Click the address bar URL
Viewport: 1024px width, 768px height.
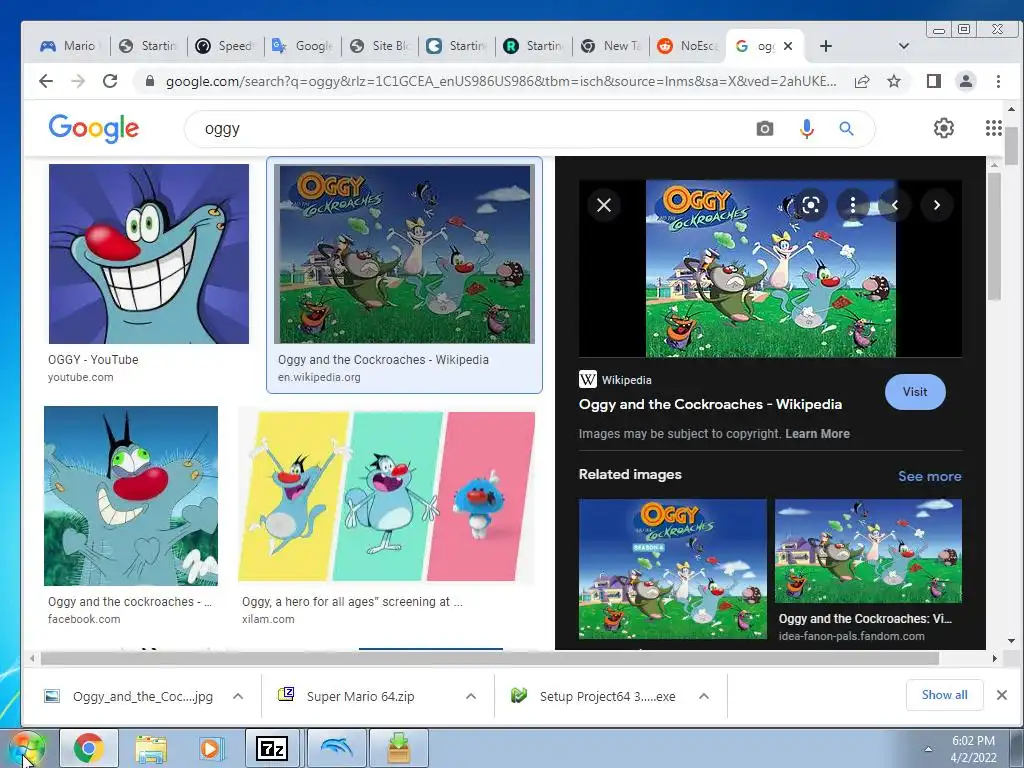pyautogui.click(x=501, y=81)
